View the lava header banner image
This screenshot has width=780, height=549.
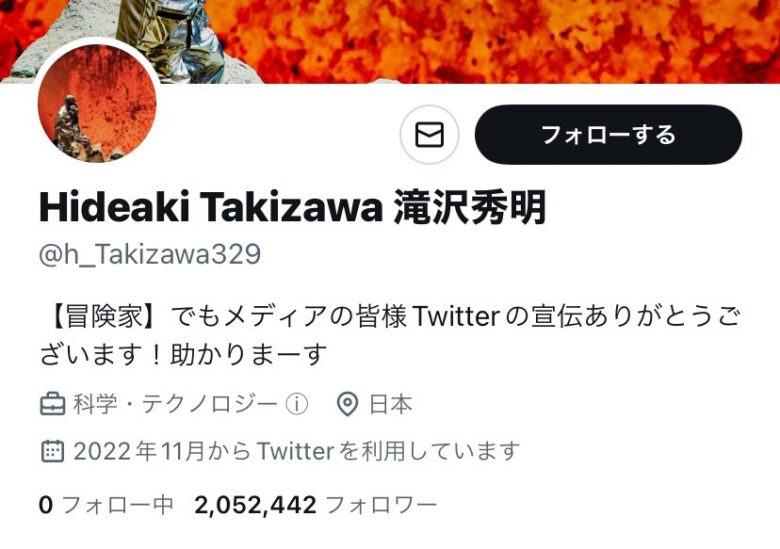coord(390,41)
